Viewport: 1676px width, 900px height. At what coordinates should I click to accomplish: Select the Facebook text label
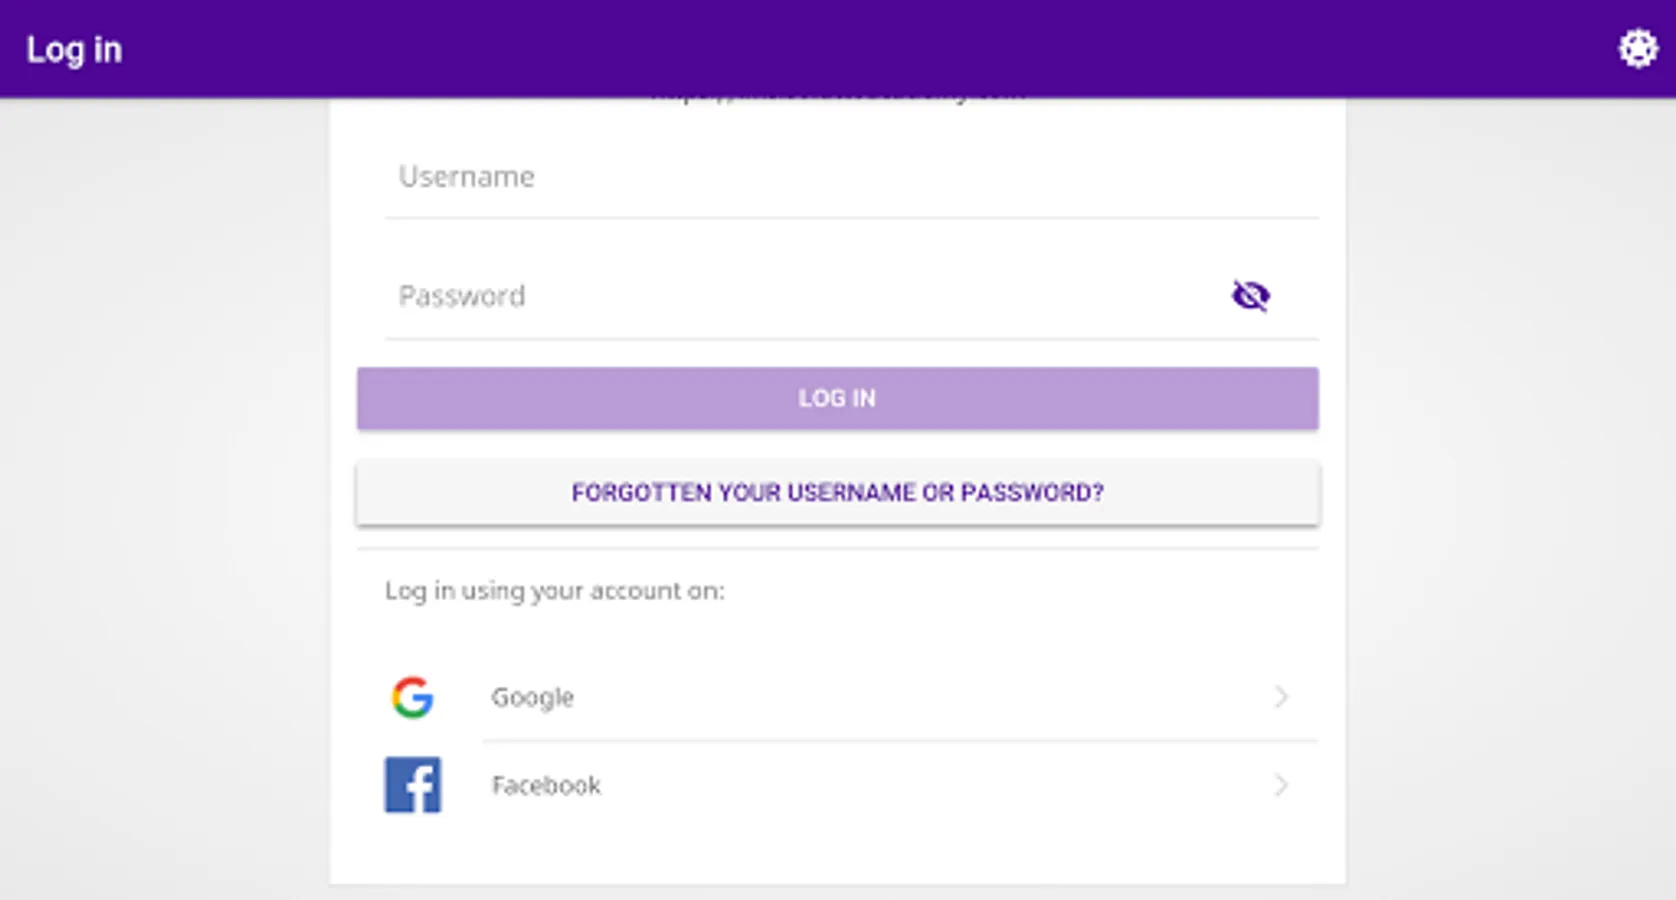pyautogui.click(x=546, y=785)
